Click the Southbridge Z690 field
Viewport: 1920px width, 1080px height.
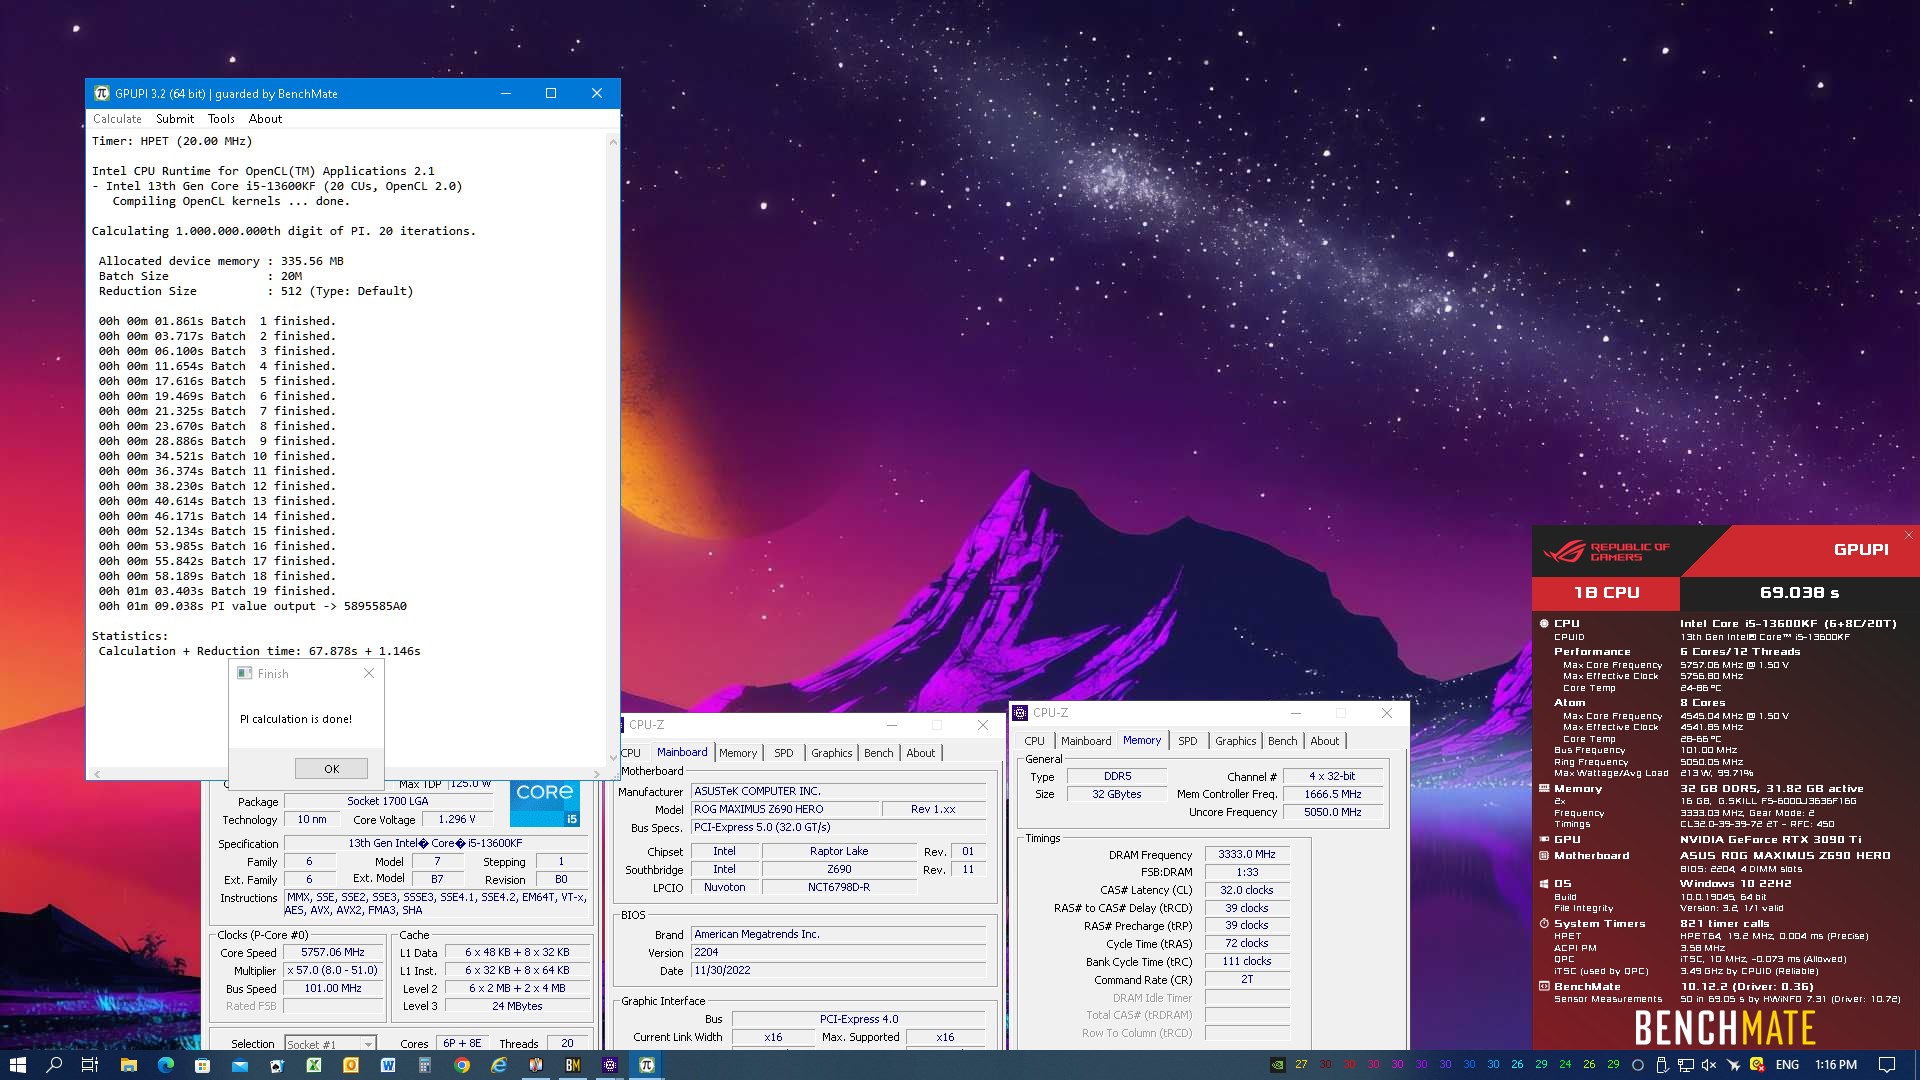tap(839, 869)
